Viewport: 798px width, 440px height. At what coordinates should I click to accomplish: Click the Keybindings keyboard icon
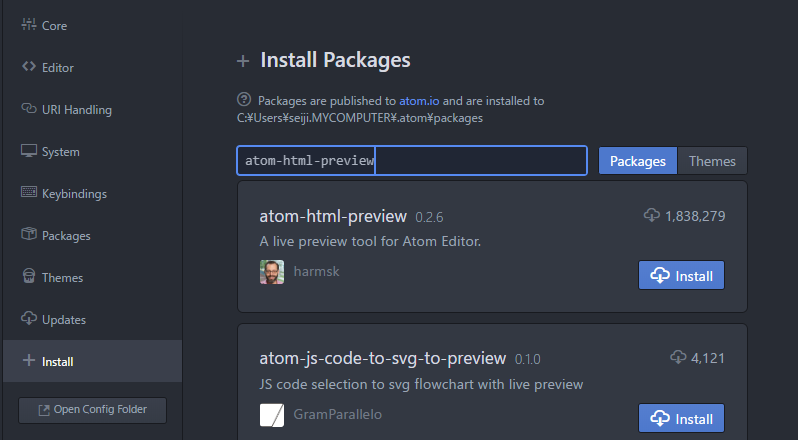[28, 193]
